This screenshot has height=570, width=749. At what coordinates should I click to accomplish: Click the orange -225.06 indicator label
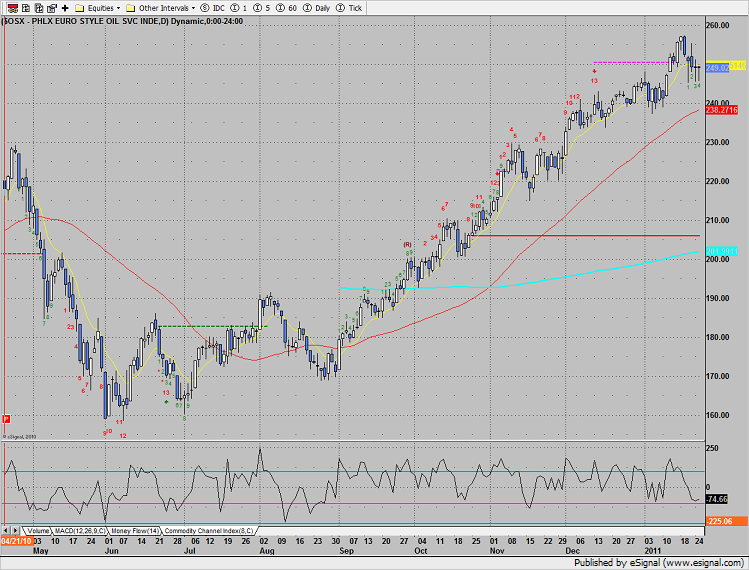point(727,521)
